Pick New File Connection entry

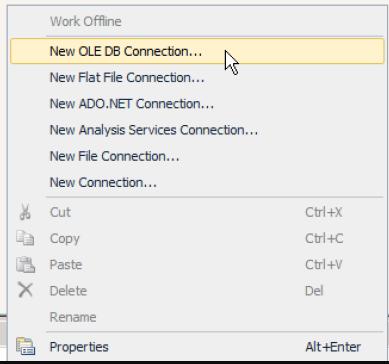point(197,156)
